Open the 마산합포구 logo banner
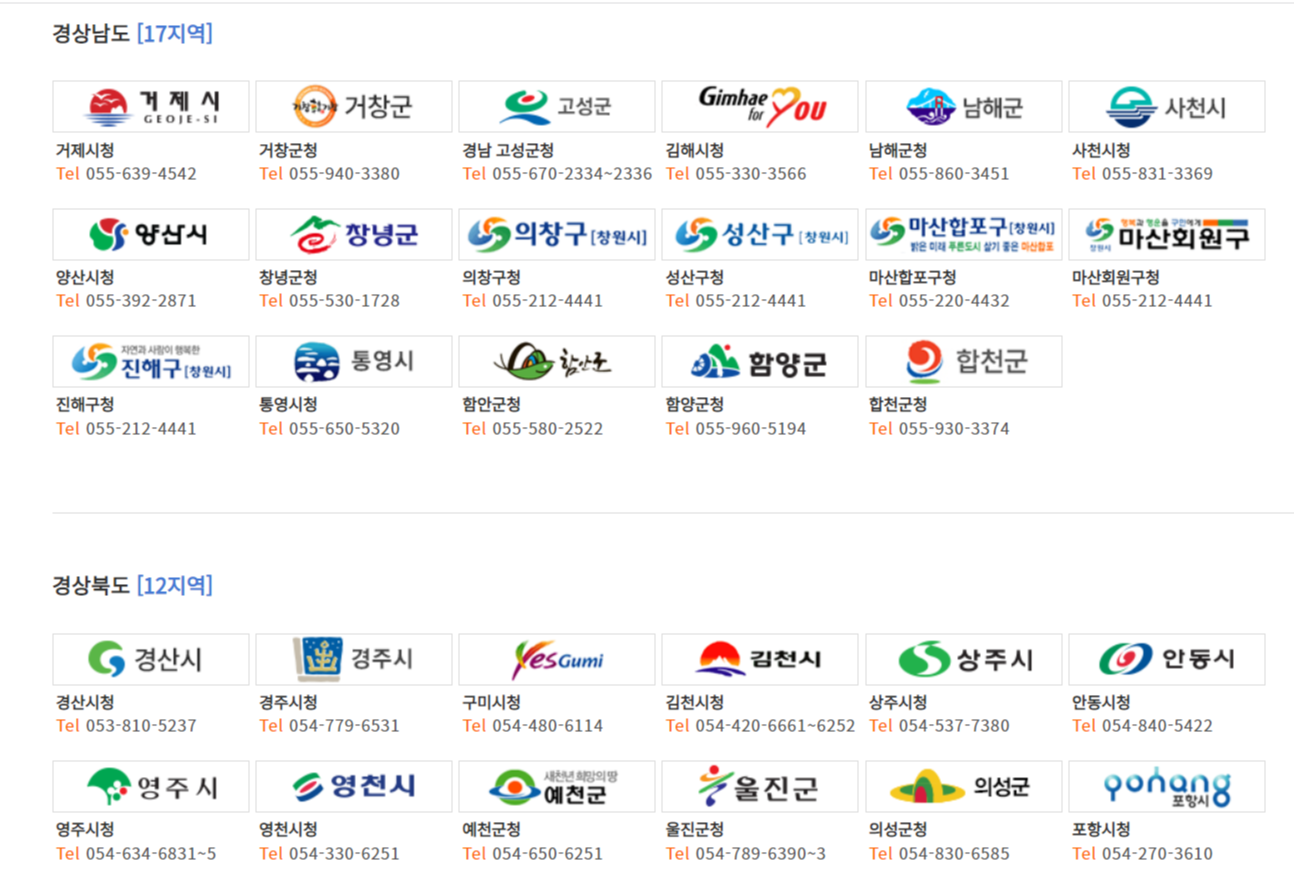Image resolution: width=1294 pixels, height=893 pixels. click(964, 235)
